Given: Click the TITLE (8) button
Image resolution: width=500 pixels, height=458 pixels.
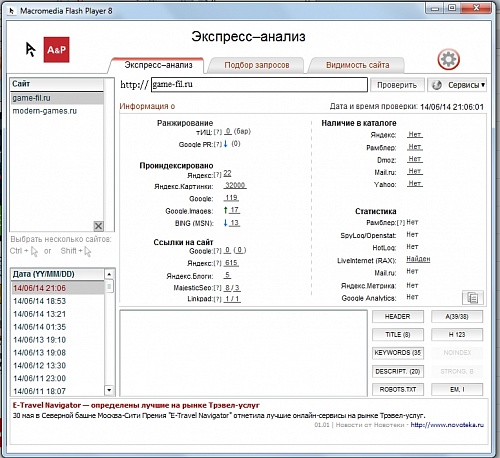Looking at the screenshot, I should tap(398, 335).
